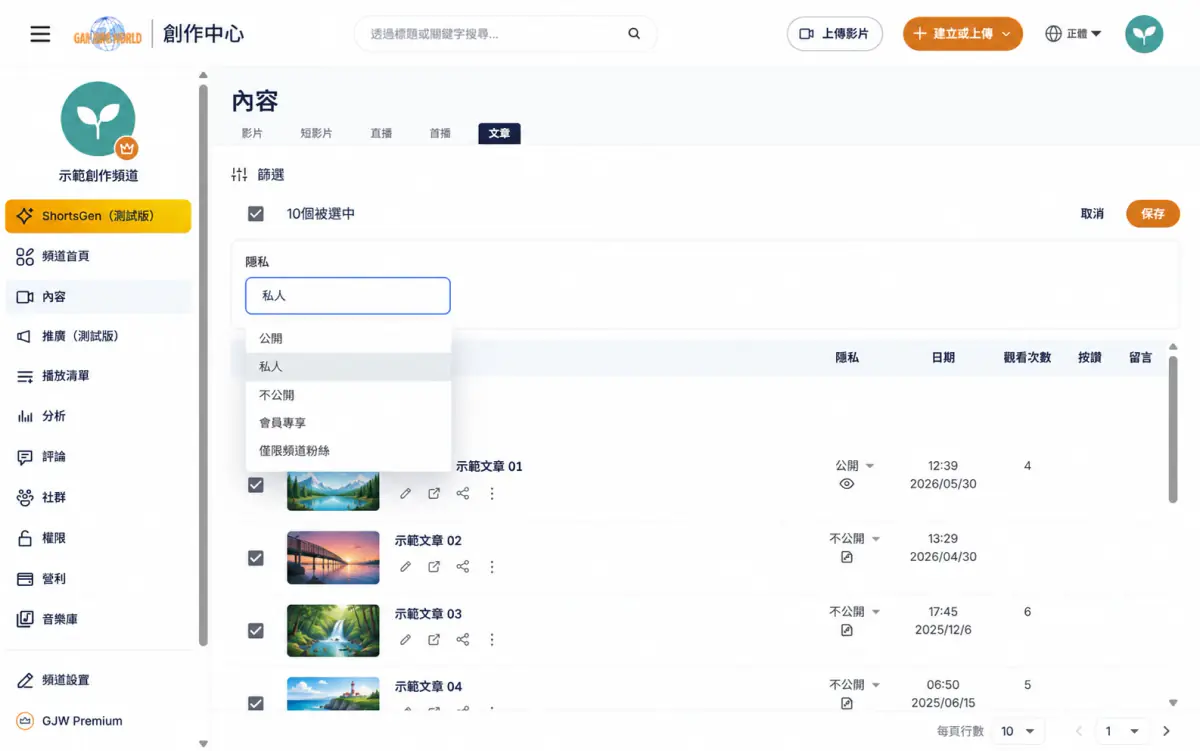Open 示範文章 03 in new window

(434, 640)
